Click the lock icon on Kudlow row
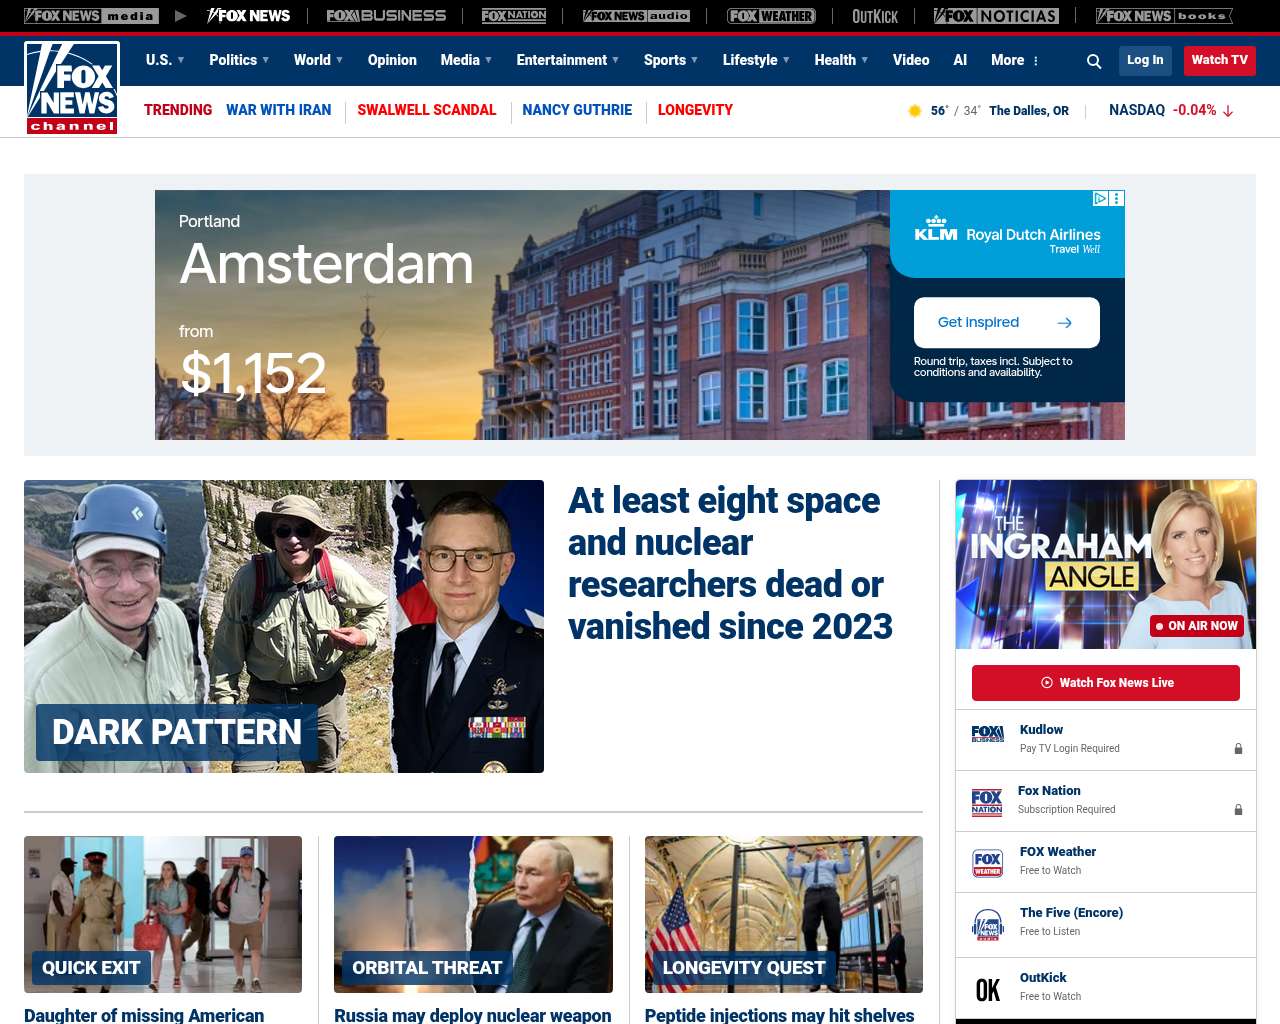The image size is (1280, 1024). coord(1238,749)
